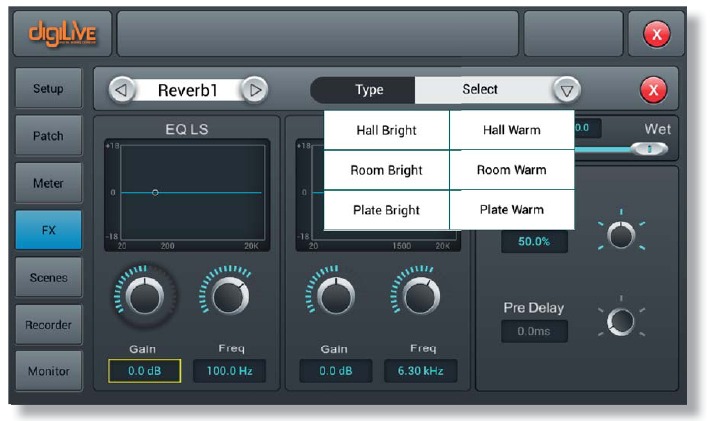Viewport: 713px width, 421px height.
Task: Choose Hall Bright reverb type
Action: point(386,130)
